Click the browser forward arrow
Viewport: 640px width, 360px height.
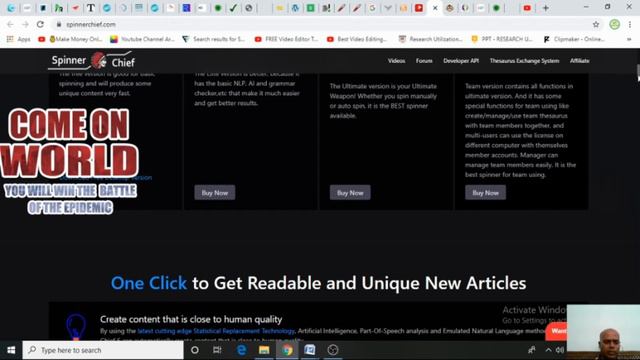tap(25, 24)
